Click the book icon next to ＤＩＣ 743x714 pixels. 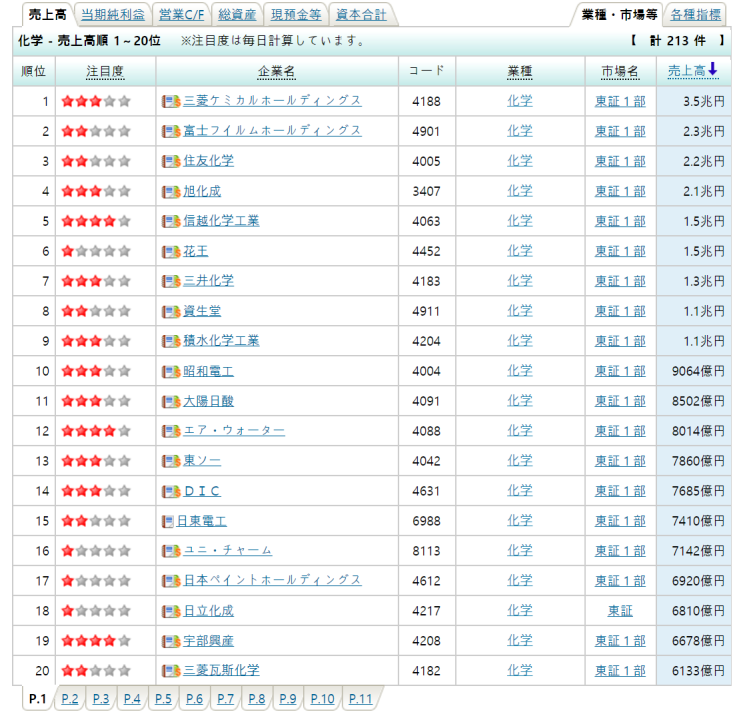(x=171, y=491)
